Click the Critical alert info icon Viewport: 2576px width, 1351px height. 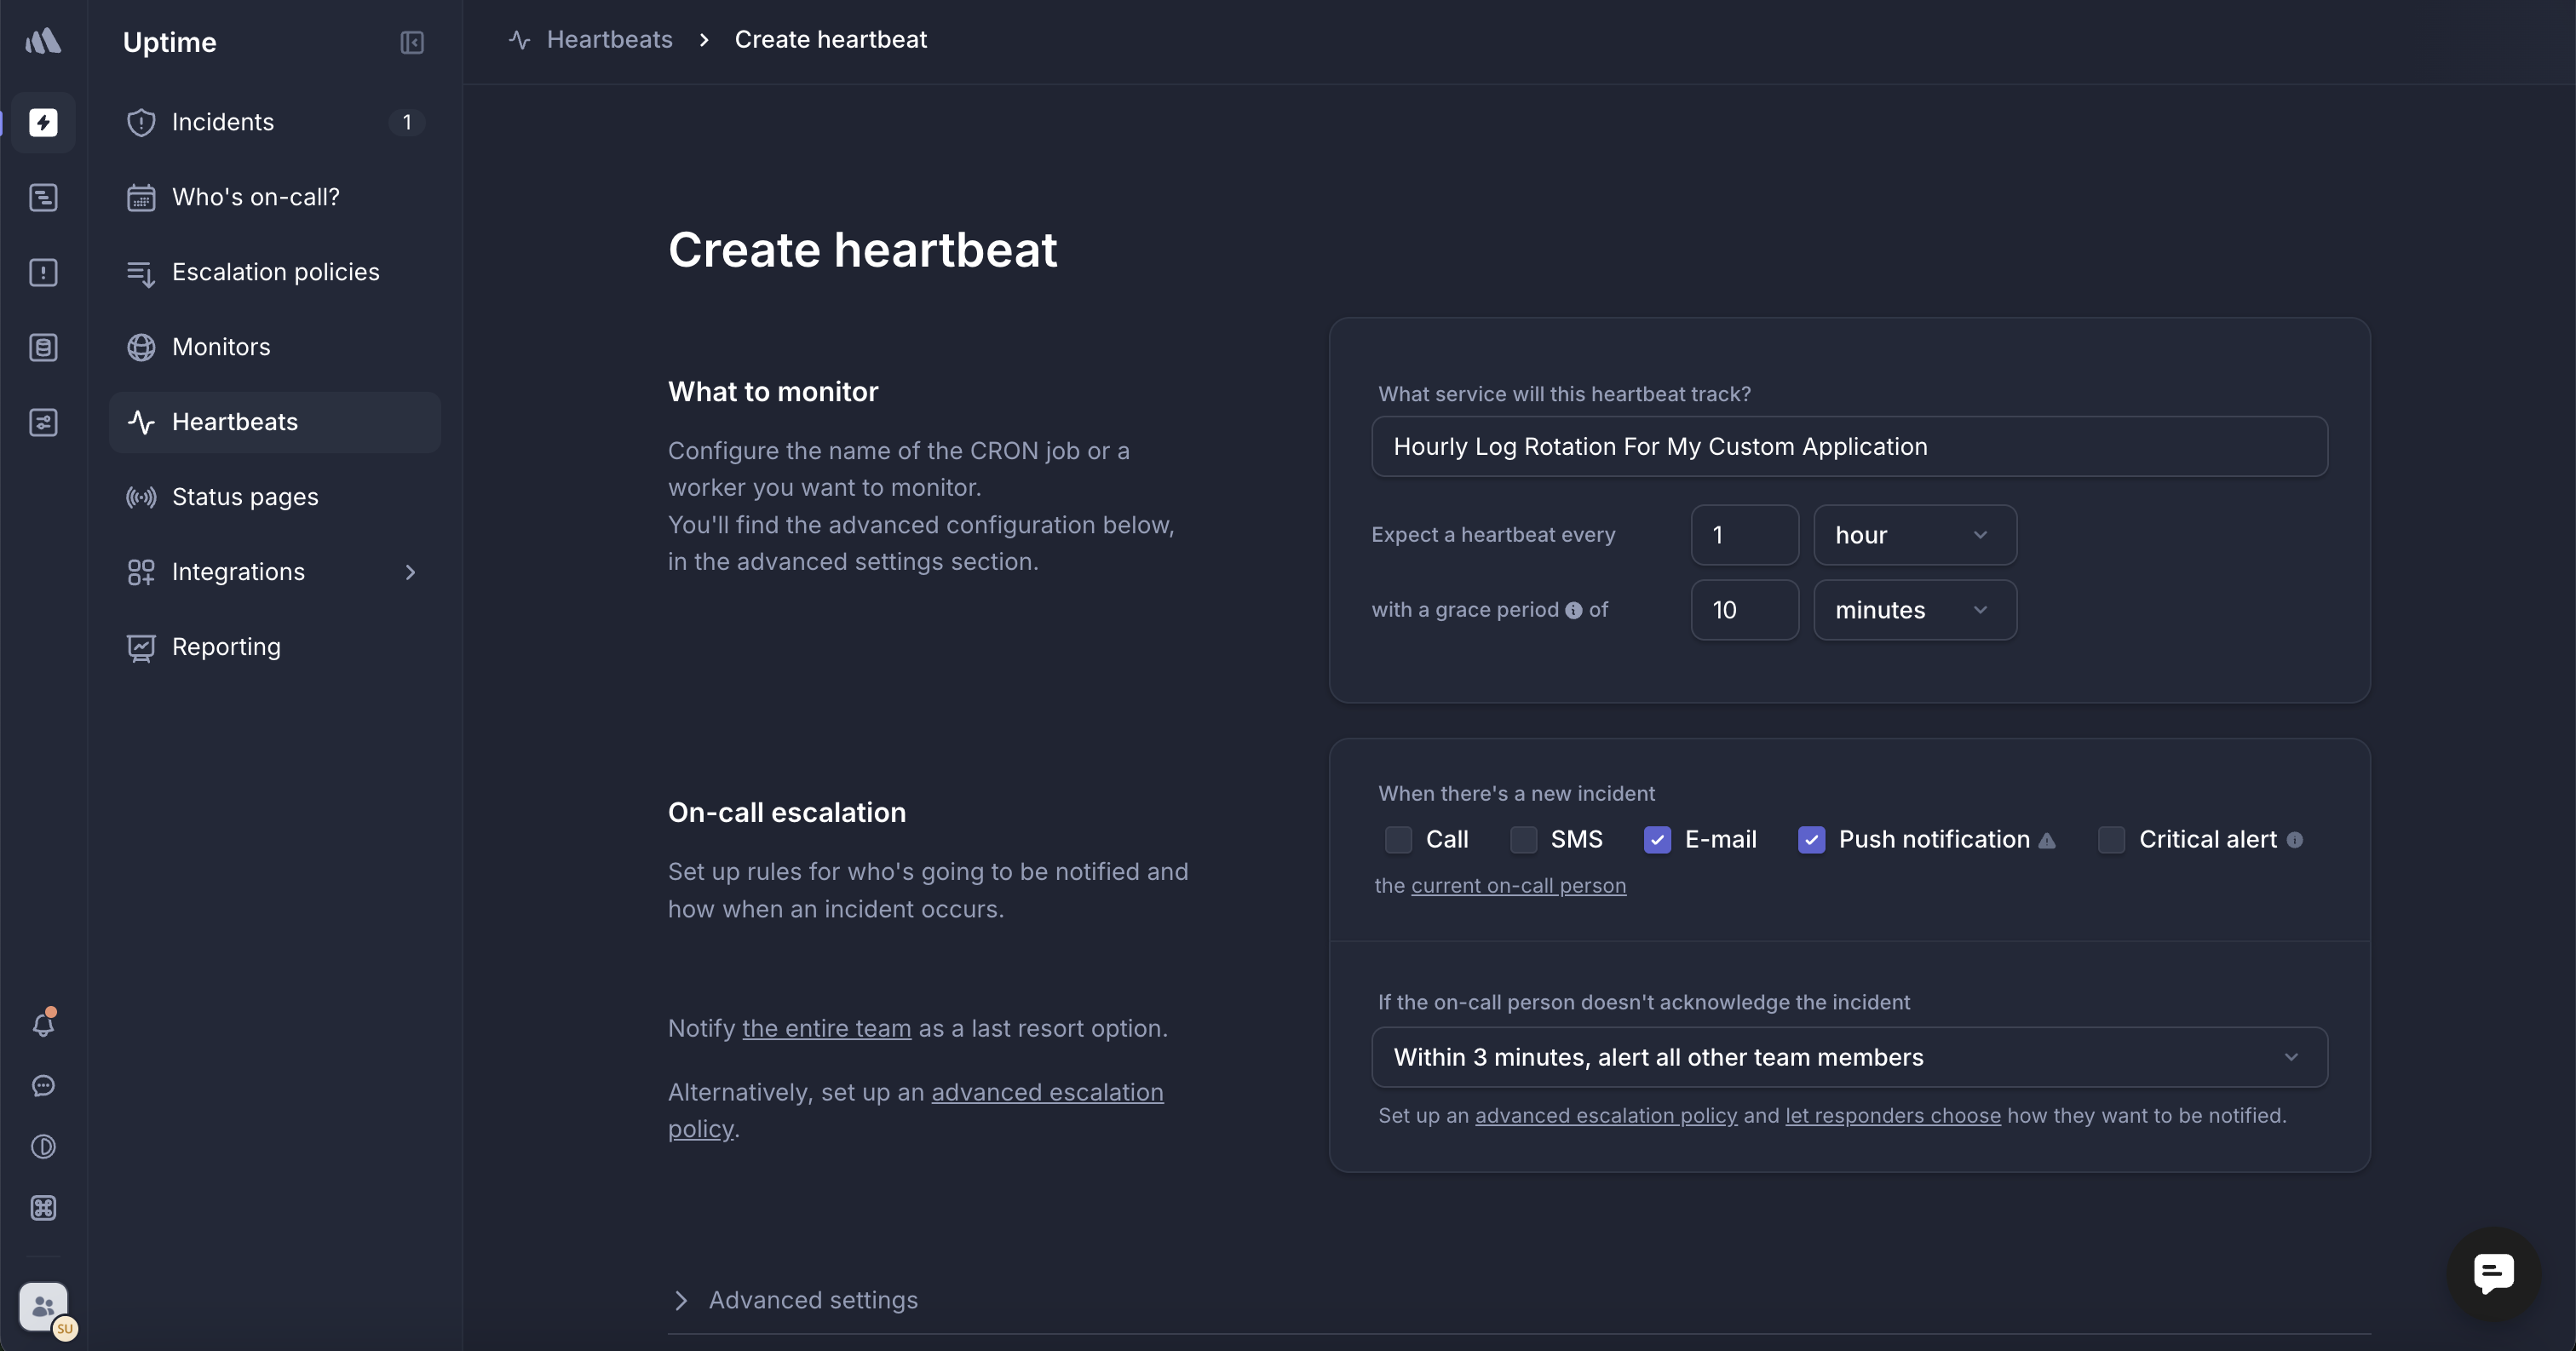pos(2295,840)
